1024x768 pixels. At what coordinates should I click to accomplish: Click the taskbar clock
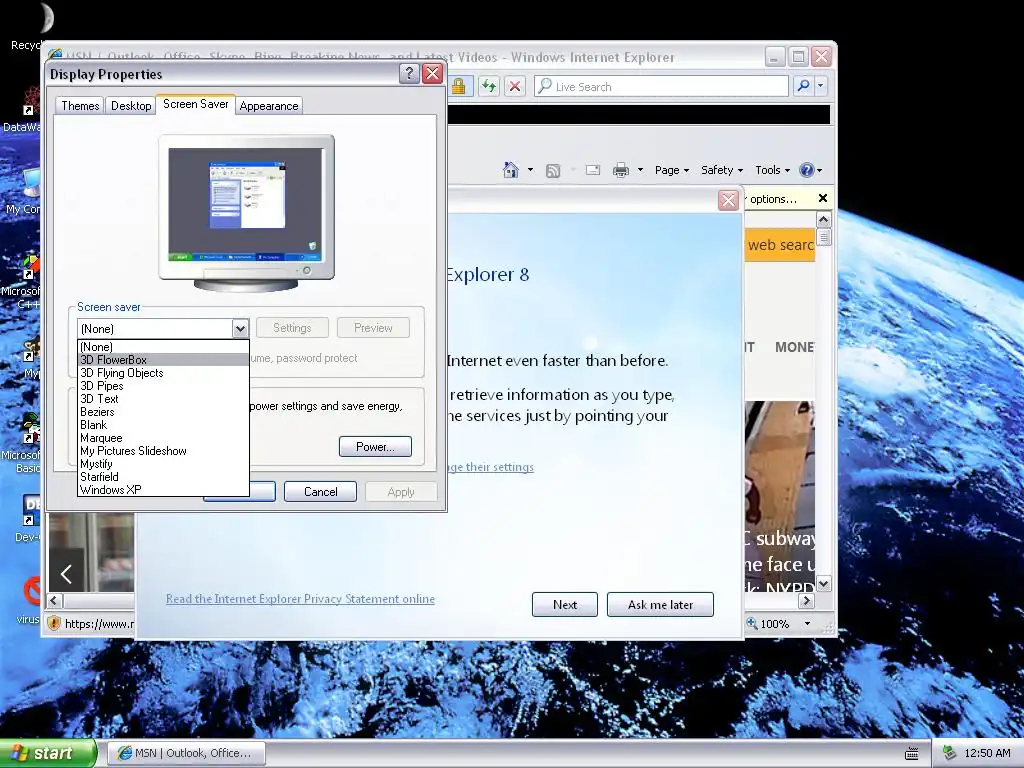pos(987,753)
